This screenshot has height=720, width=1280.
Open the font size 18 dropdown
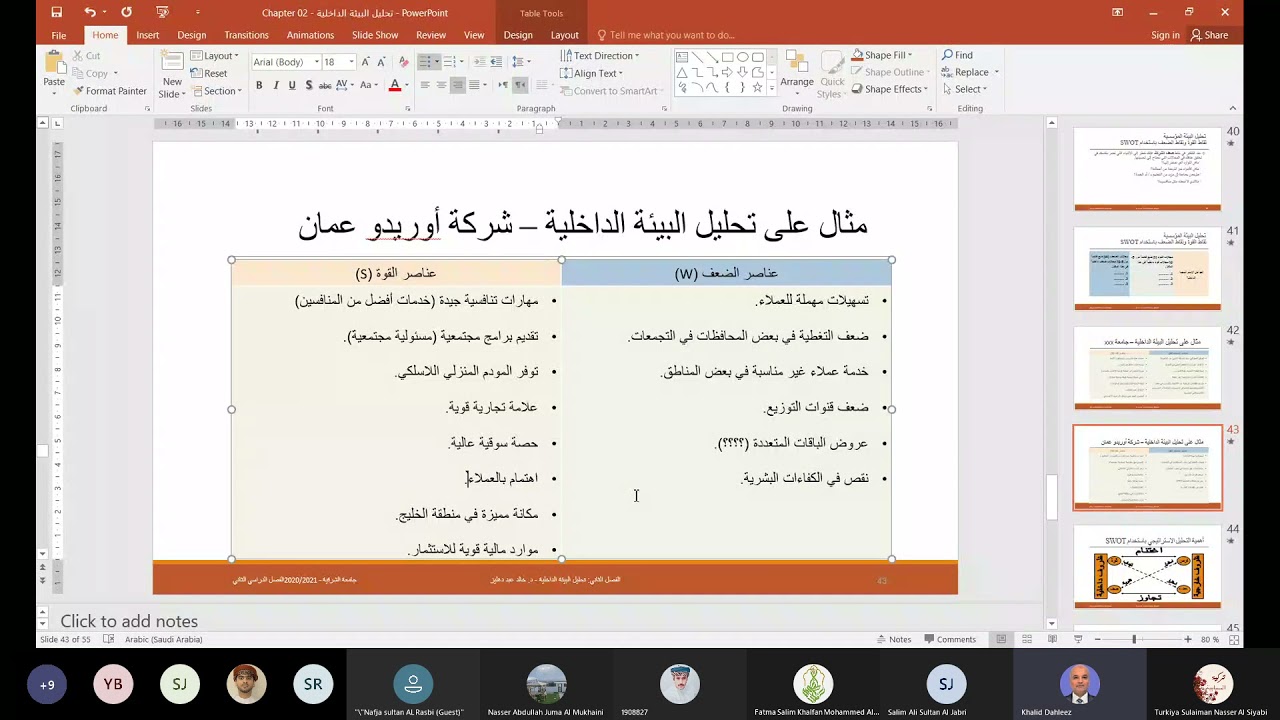pyautogui.click(x=351, y=62)
